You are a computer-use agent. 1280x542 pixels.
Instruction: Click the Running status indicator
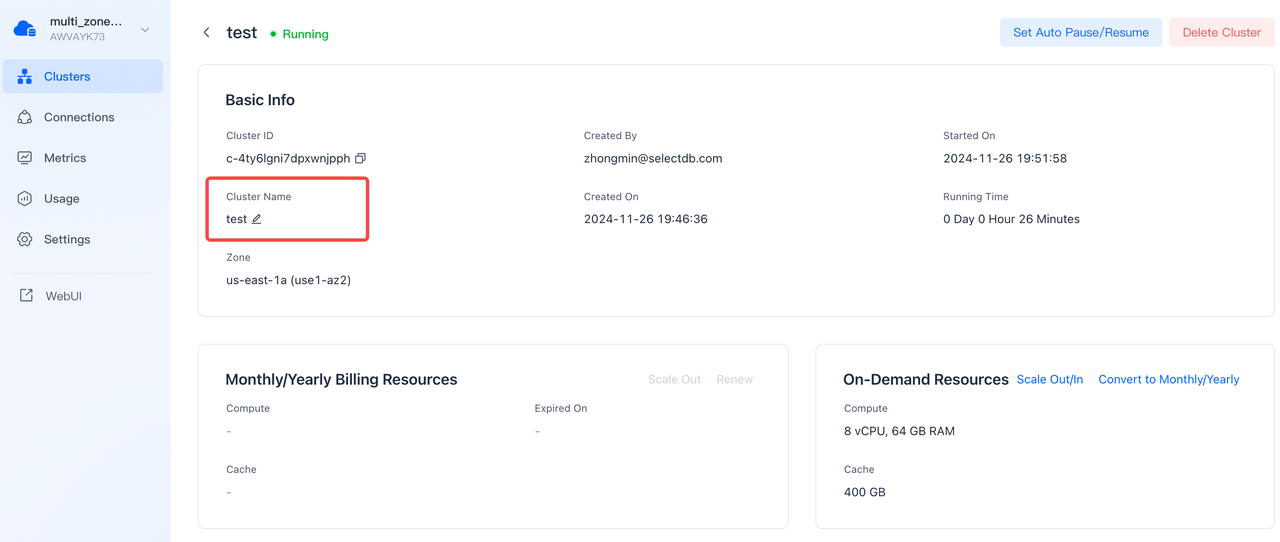coord(300,34)
